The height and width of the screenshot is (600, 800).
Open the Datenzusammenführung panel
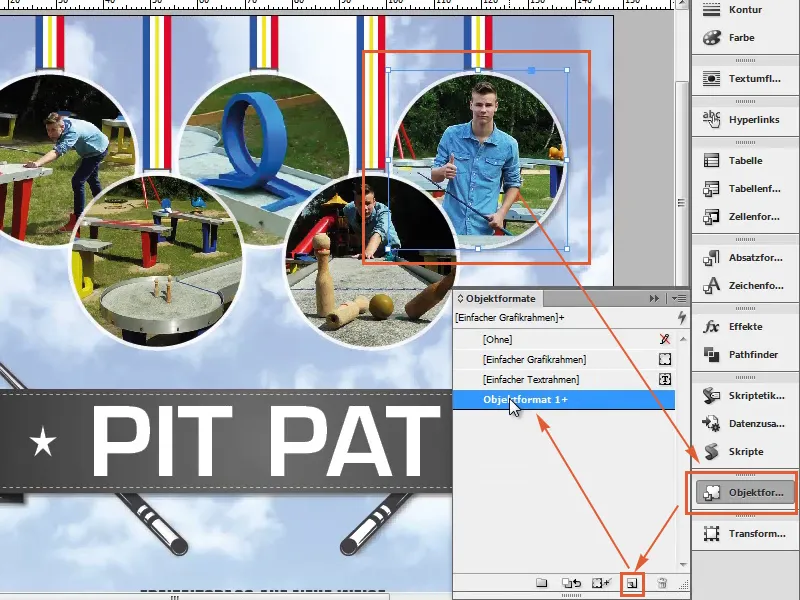click(744, 423)
